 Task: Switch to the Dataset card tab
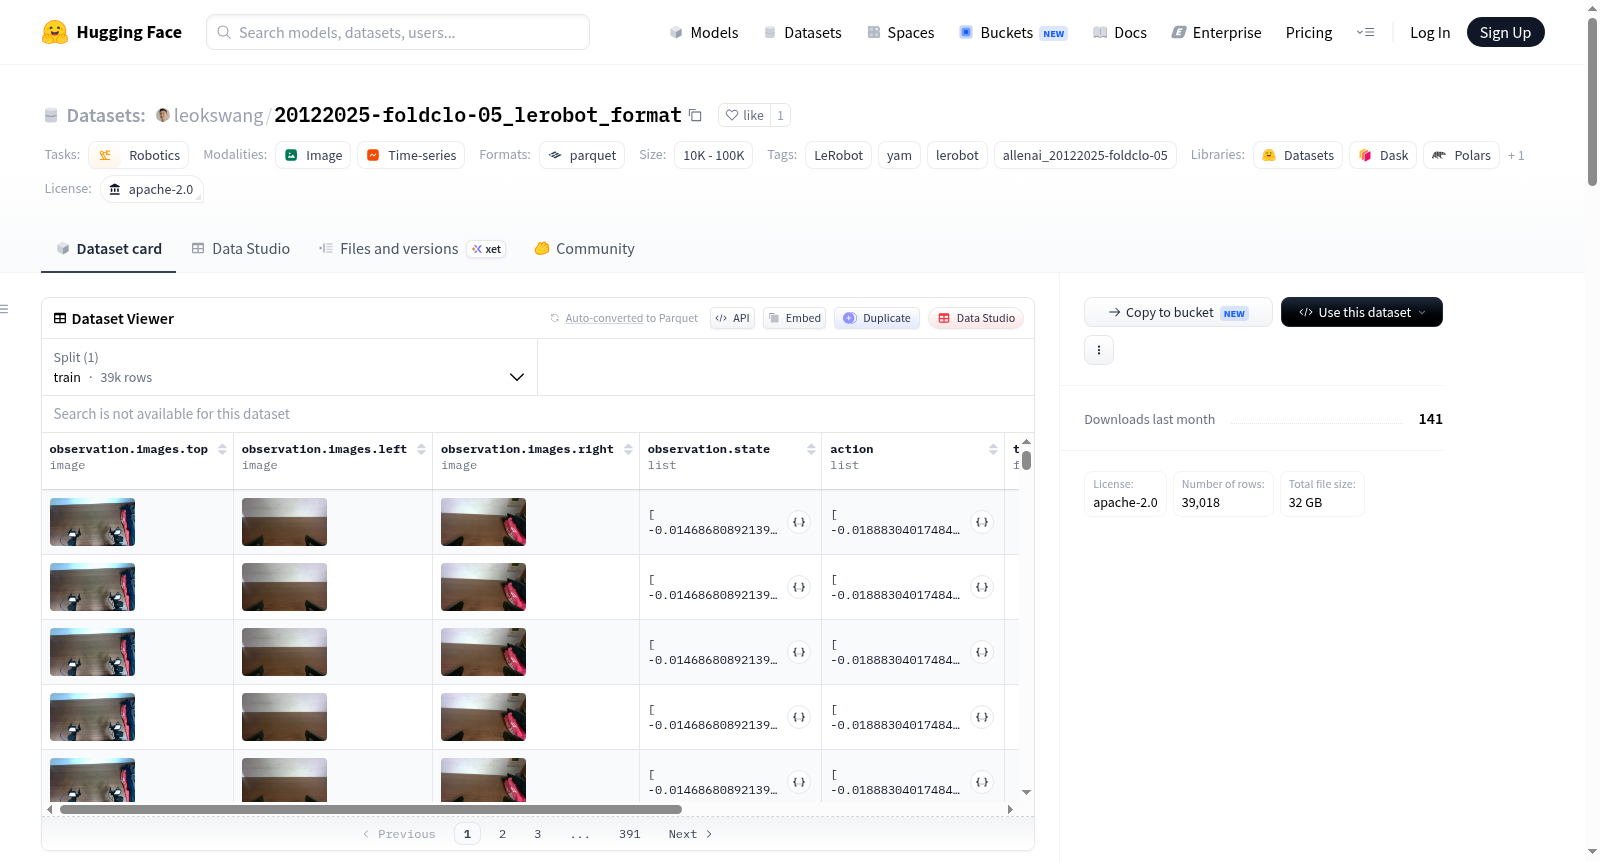pyautogui.click(x=108, y=249)
